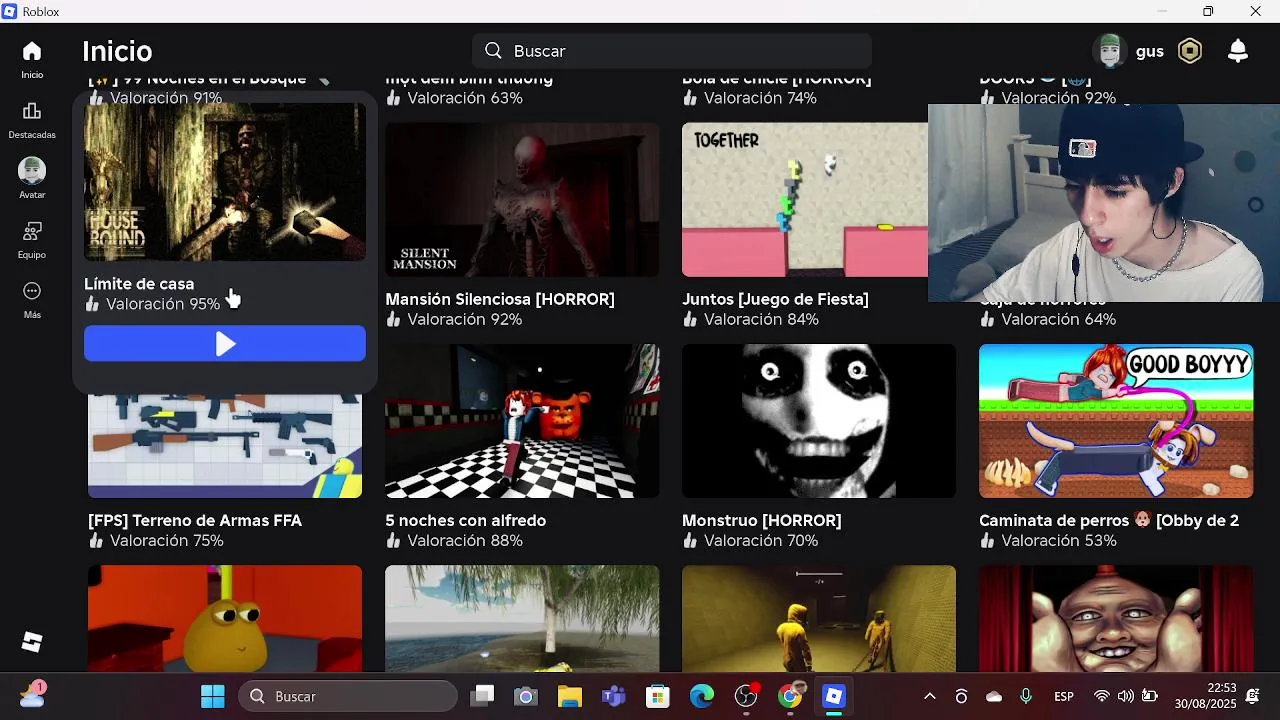Open Microsoft Store from taskbar

(x=657, y=696)
